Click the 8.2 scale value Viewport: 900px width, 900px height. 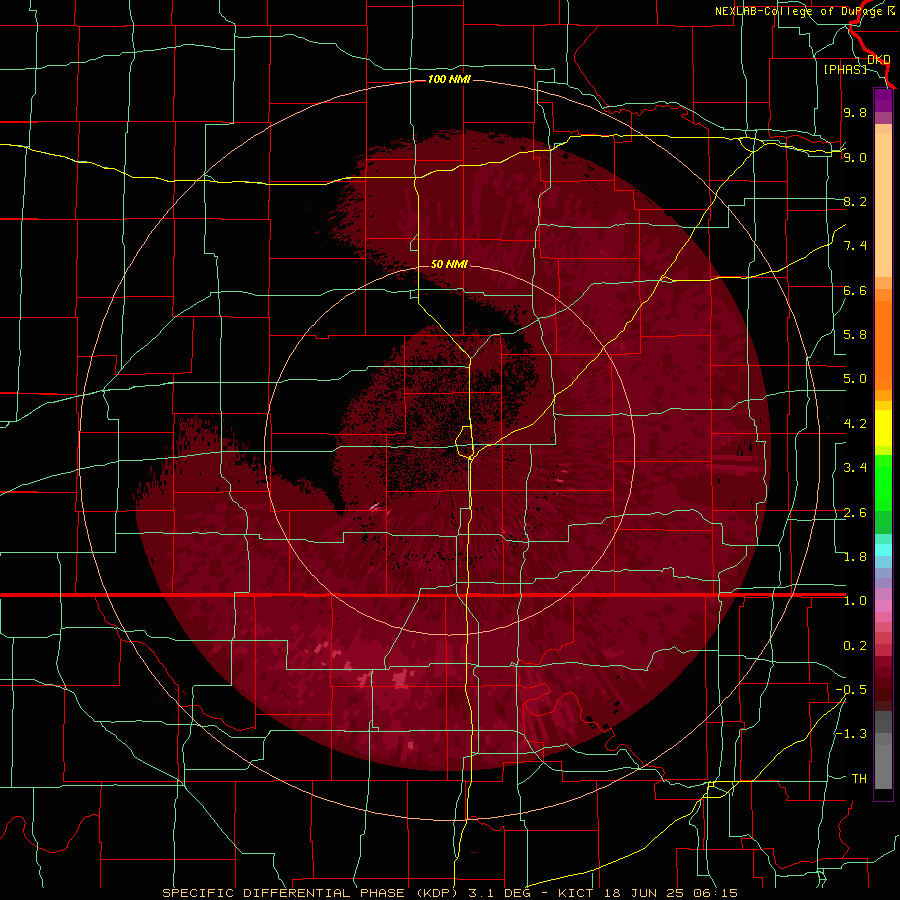point(855,201)
